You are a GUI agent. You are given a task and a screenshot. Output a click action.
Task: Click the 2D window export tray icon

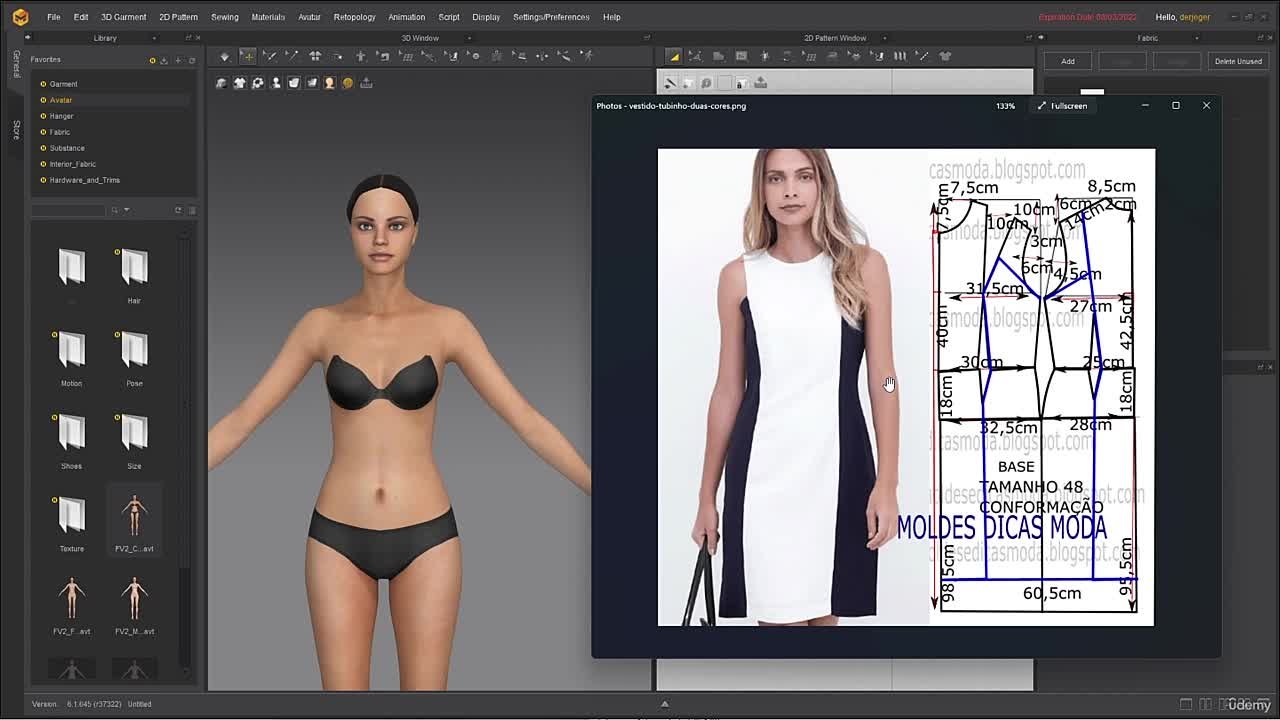pos(760,83)
